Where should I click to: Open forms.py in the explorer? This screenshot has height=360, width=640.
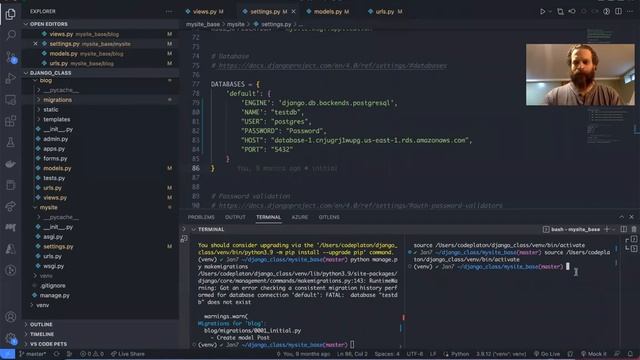click(55, 158)
